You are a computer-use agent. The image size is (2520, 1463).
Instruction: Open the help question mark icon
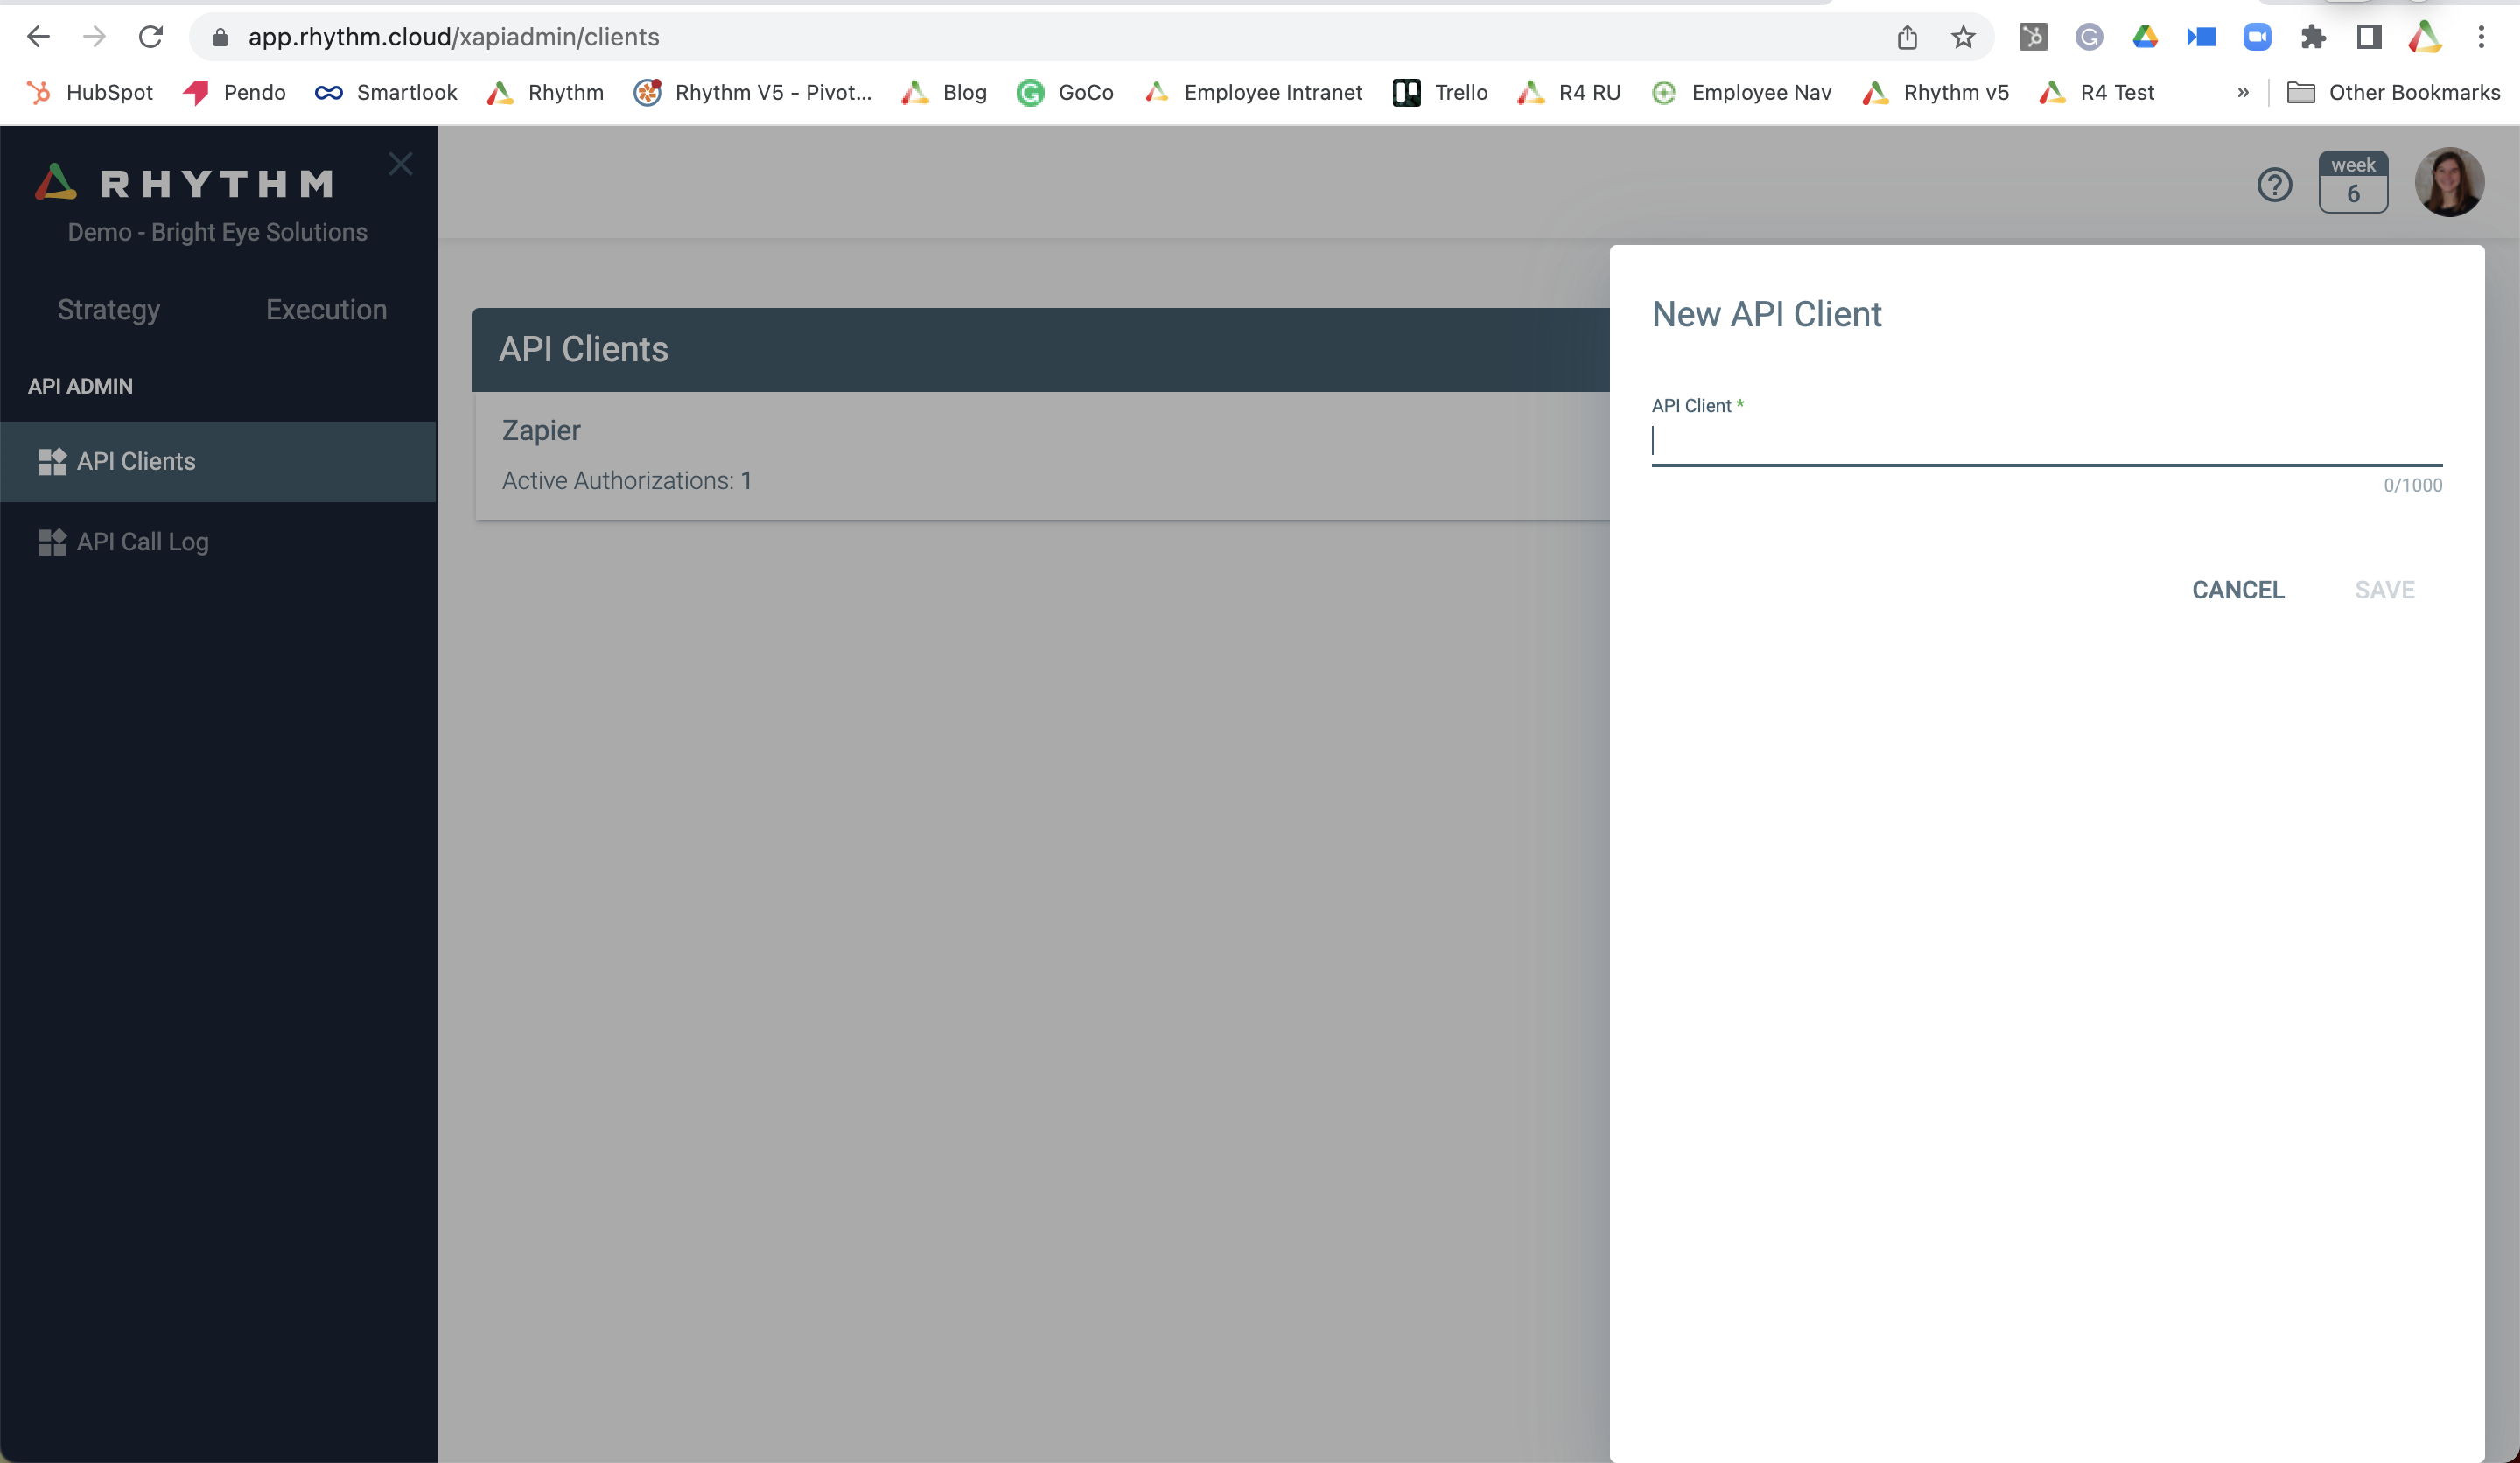(2274, 184)
